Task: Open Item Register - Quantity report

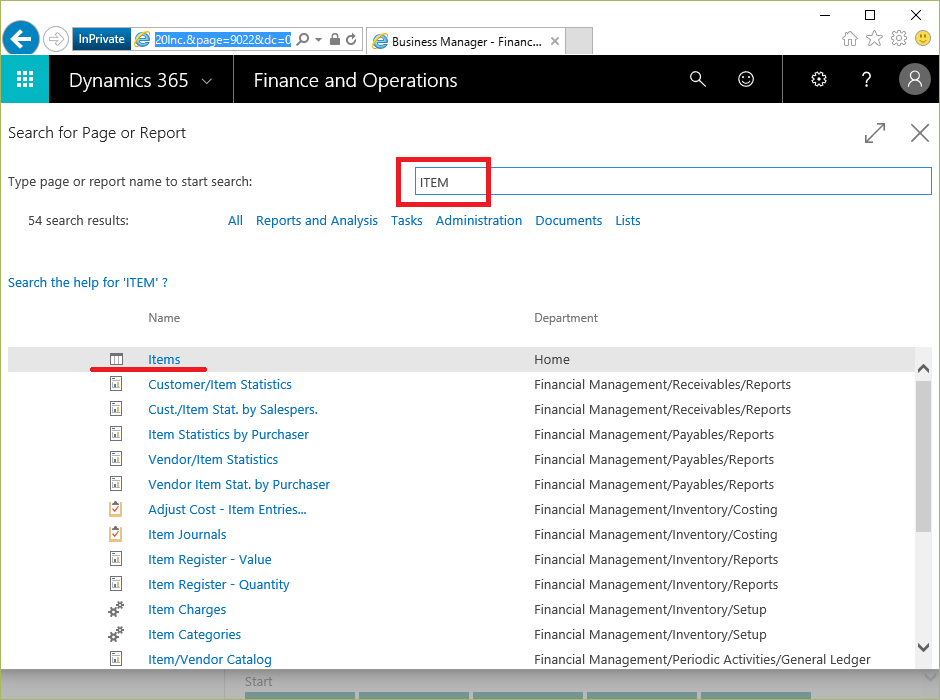Action: coord(219,584)
